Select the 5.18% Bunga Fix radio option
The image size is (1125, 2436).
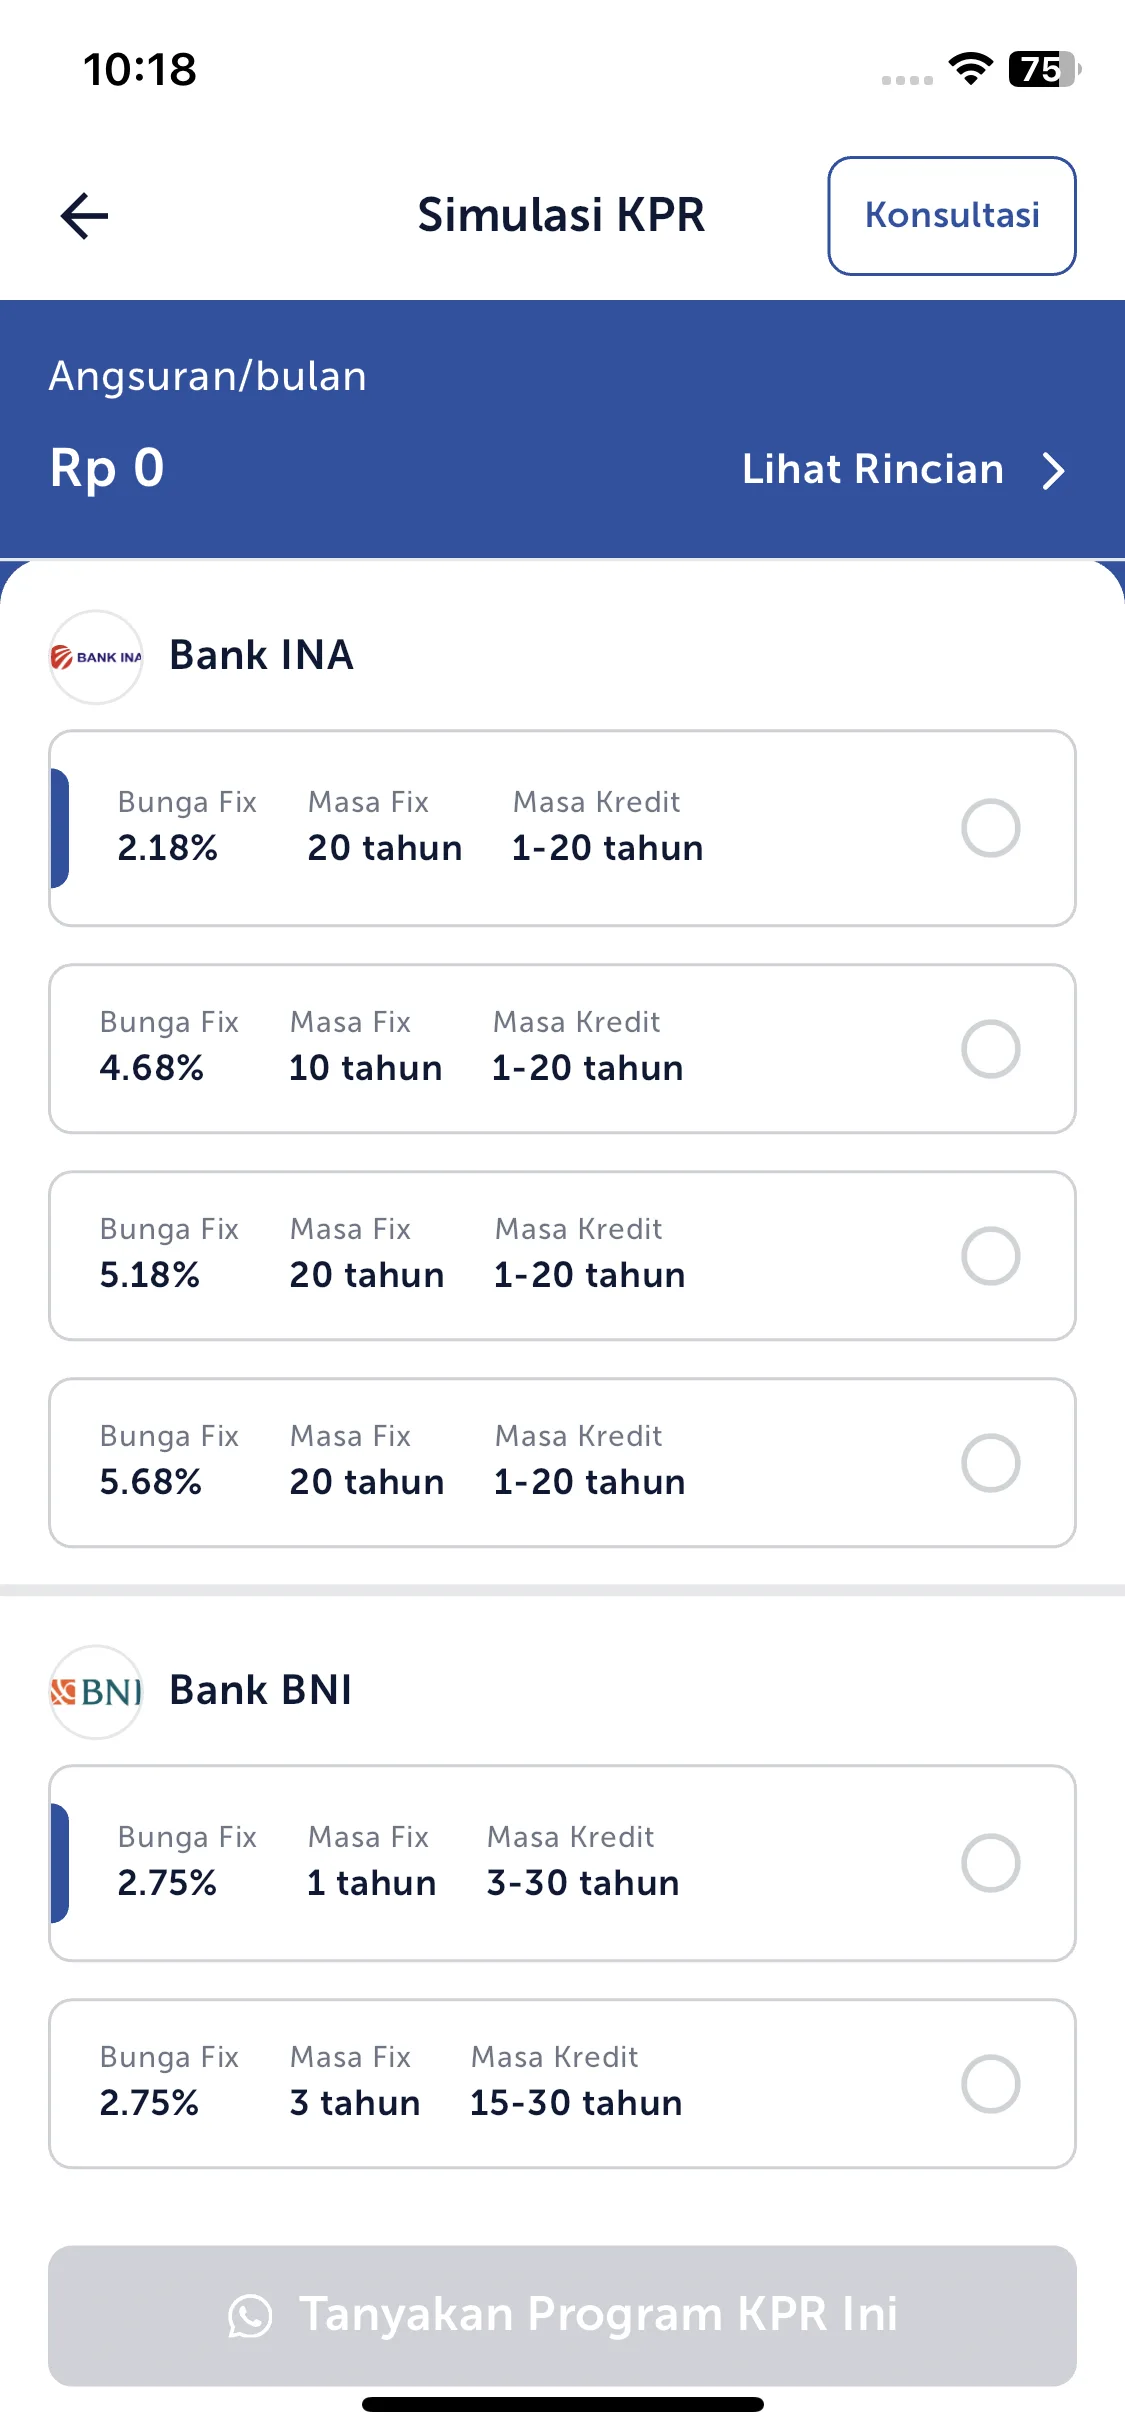(x=991, y=1256)
